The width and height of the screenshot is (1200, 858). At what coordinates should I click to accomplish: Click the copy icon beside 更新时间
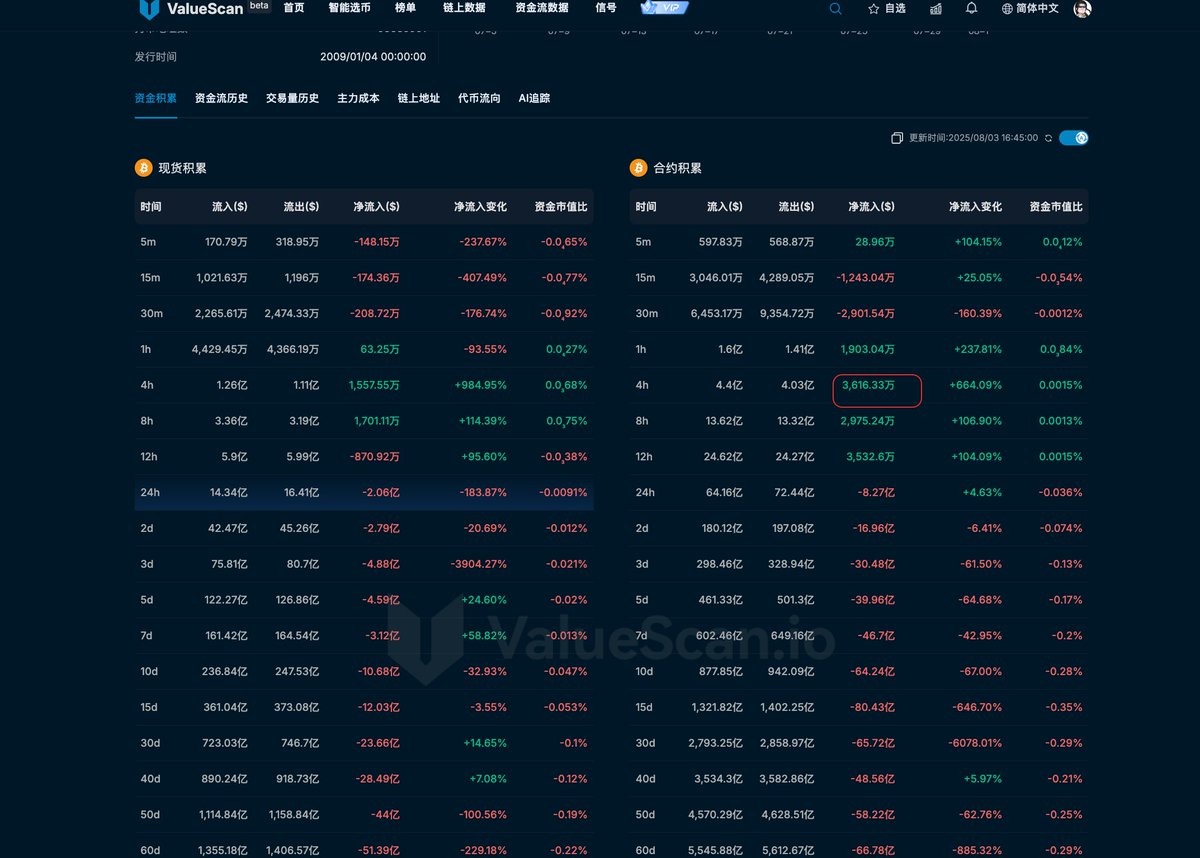point(897,138)
